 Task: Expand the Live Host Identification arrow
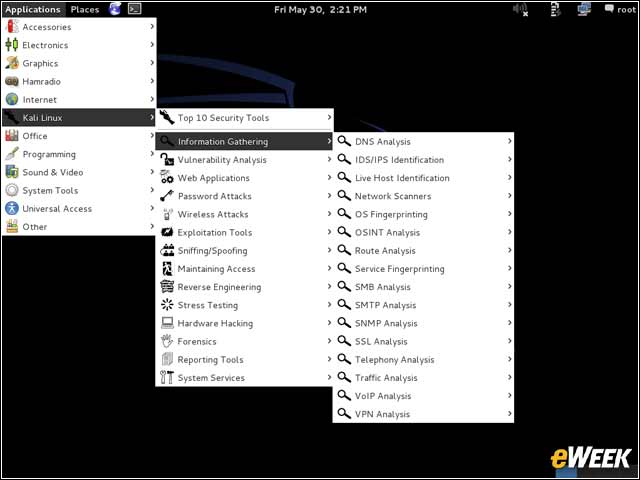tap(510, 177)
